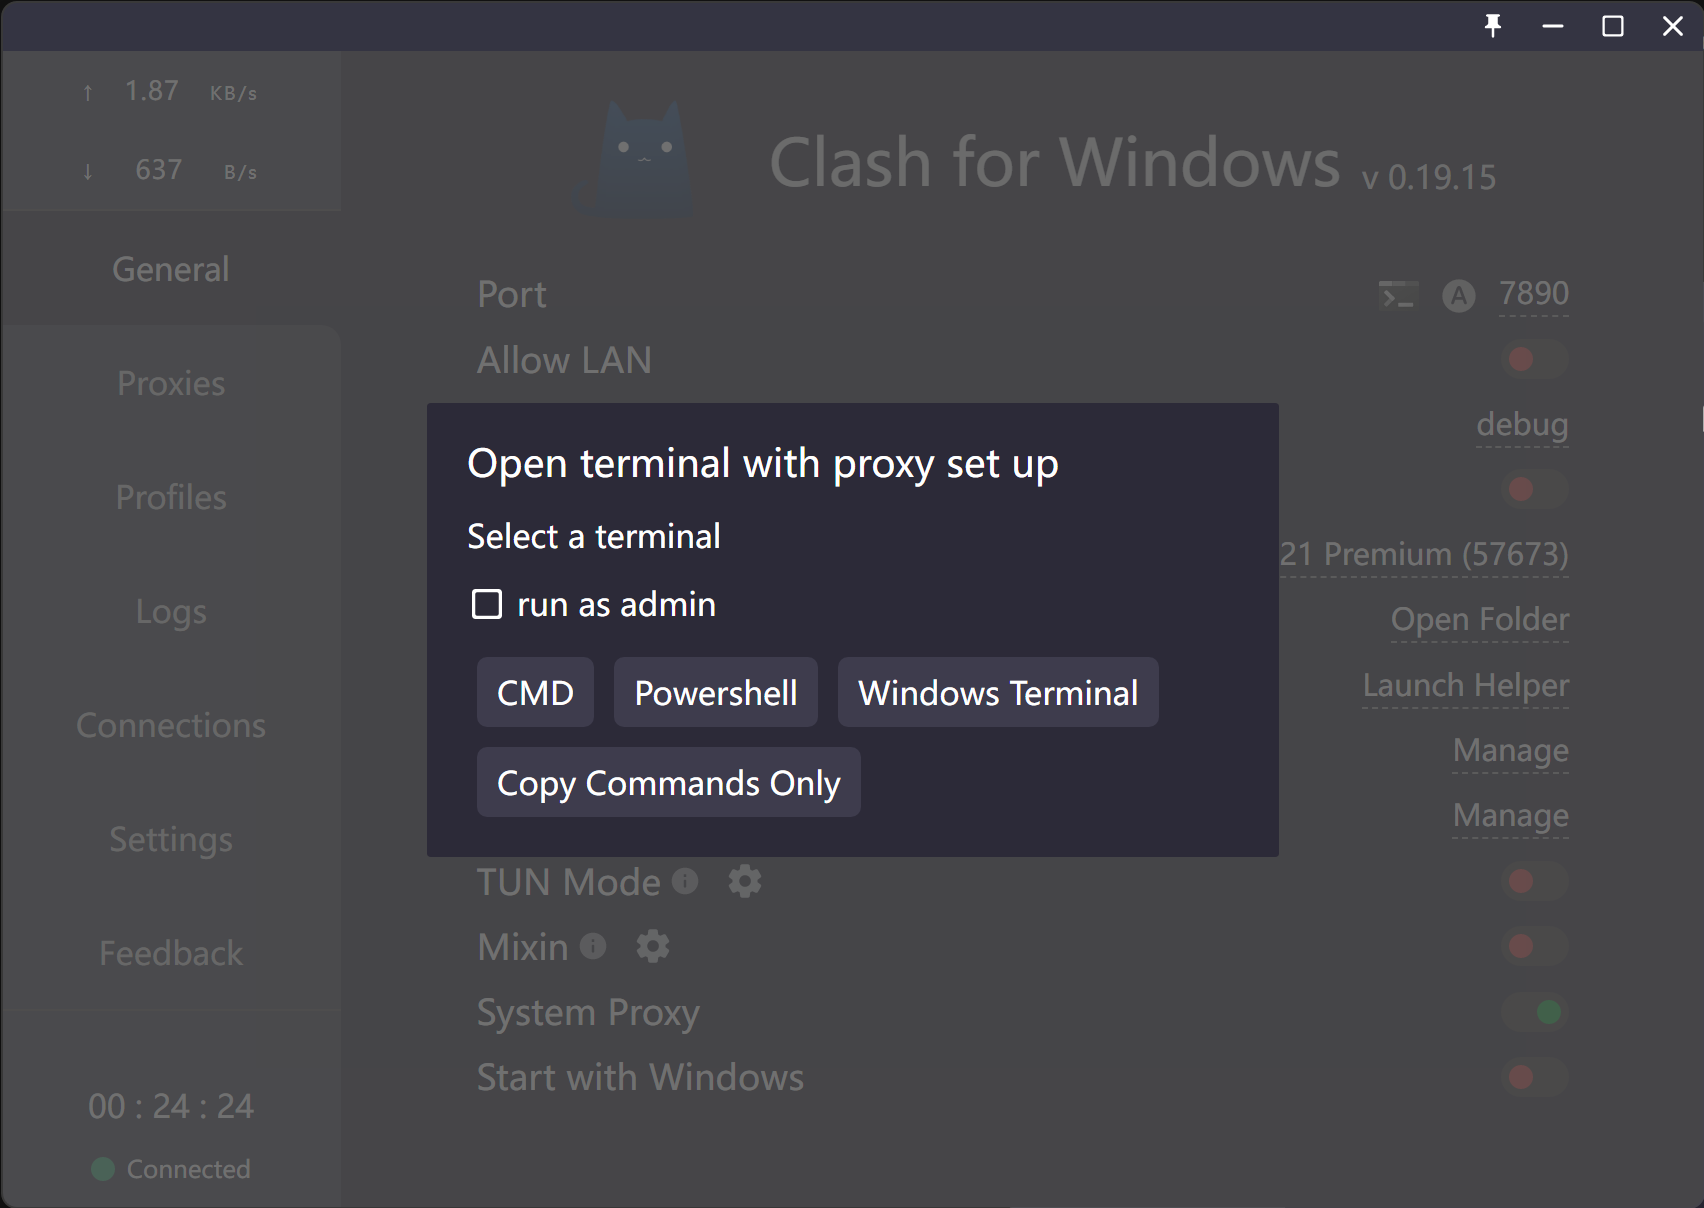Viewport: 1704px width, 1208px height.
Task: Edit the port value 7890
Action: tap(1534, 293)
